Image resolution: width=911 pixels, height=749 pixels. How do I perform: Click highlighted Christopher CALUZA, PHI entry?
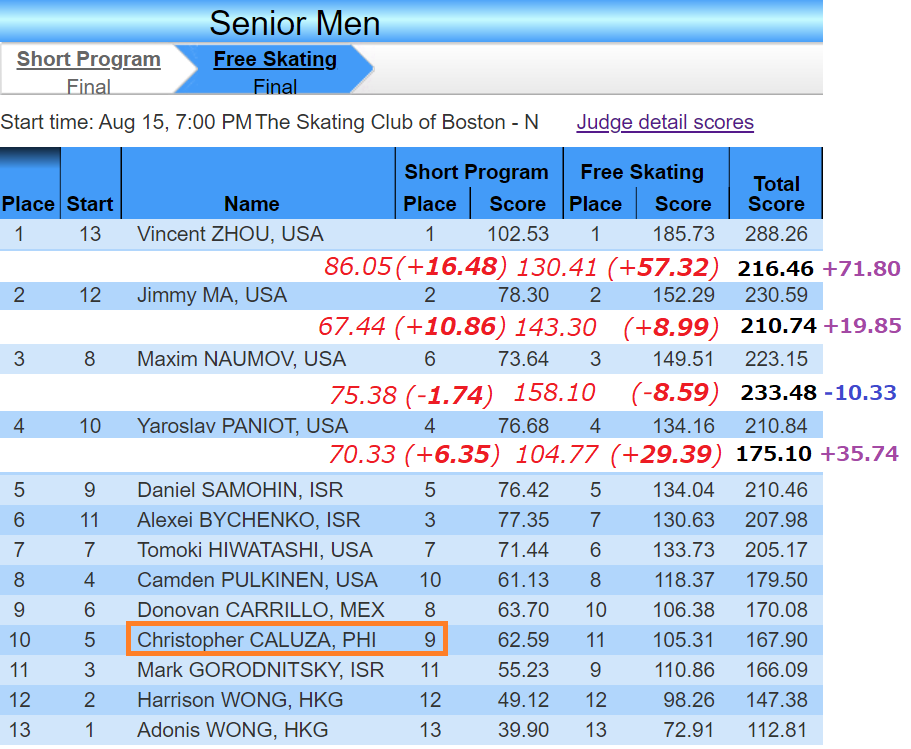pos(287,639)
